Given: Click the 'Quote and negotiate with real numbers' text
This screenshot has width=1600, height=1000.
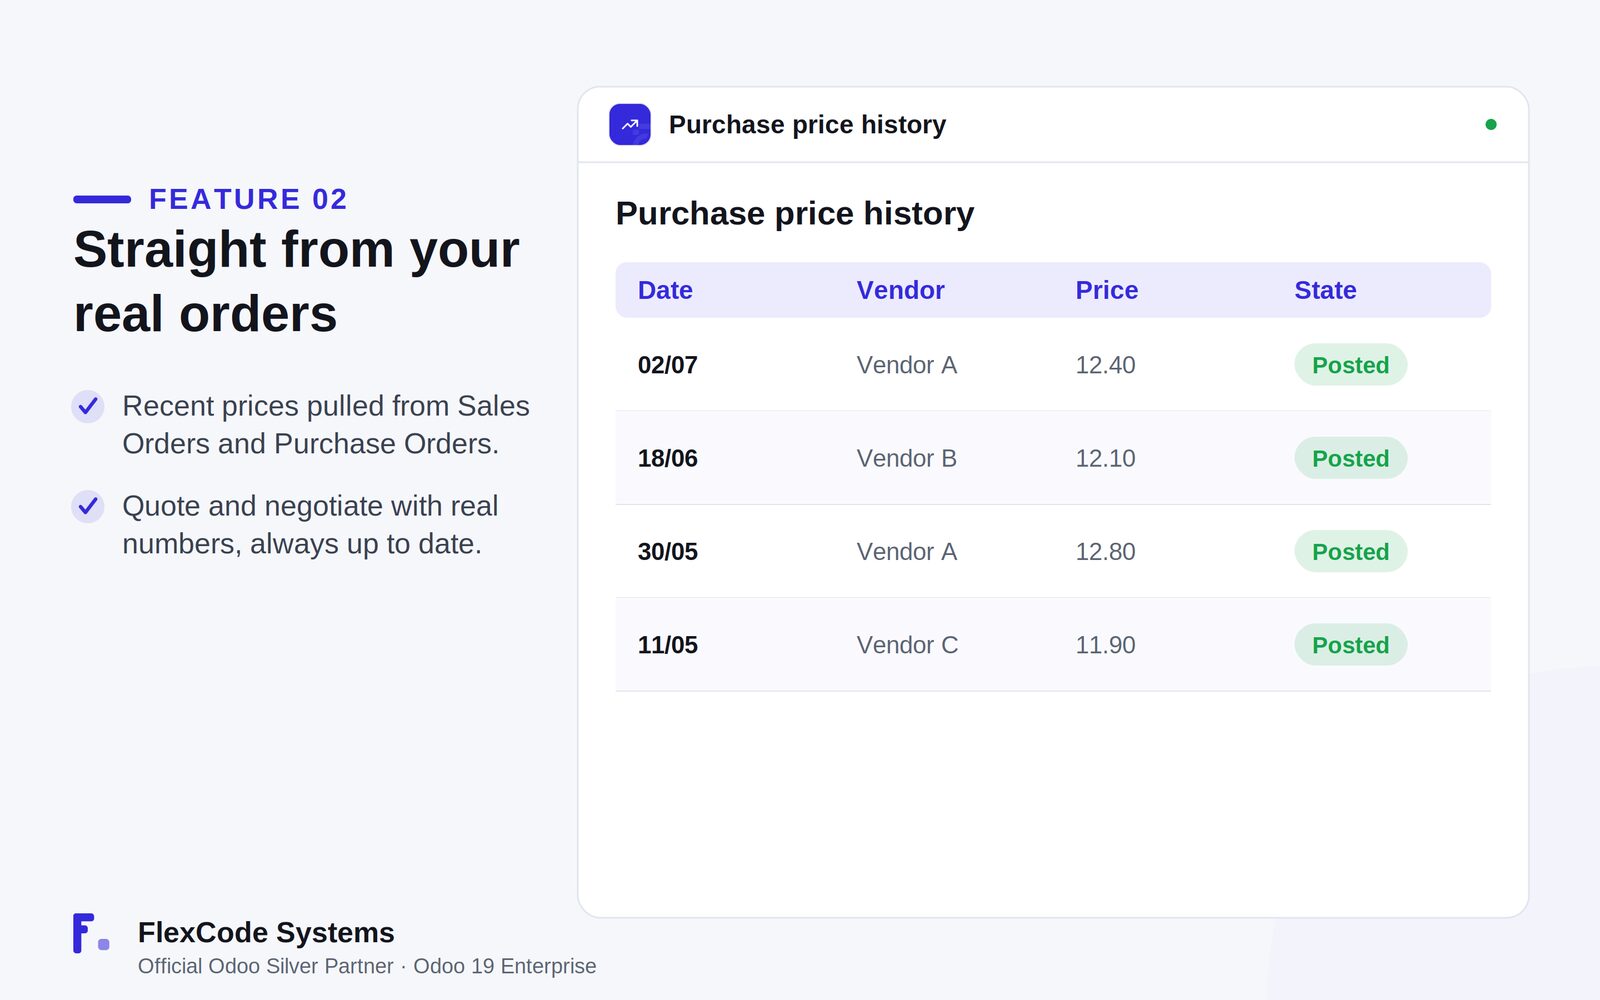Looking at the screenshot, I should 310,525.
